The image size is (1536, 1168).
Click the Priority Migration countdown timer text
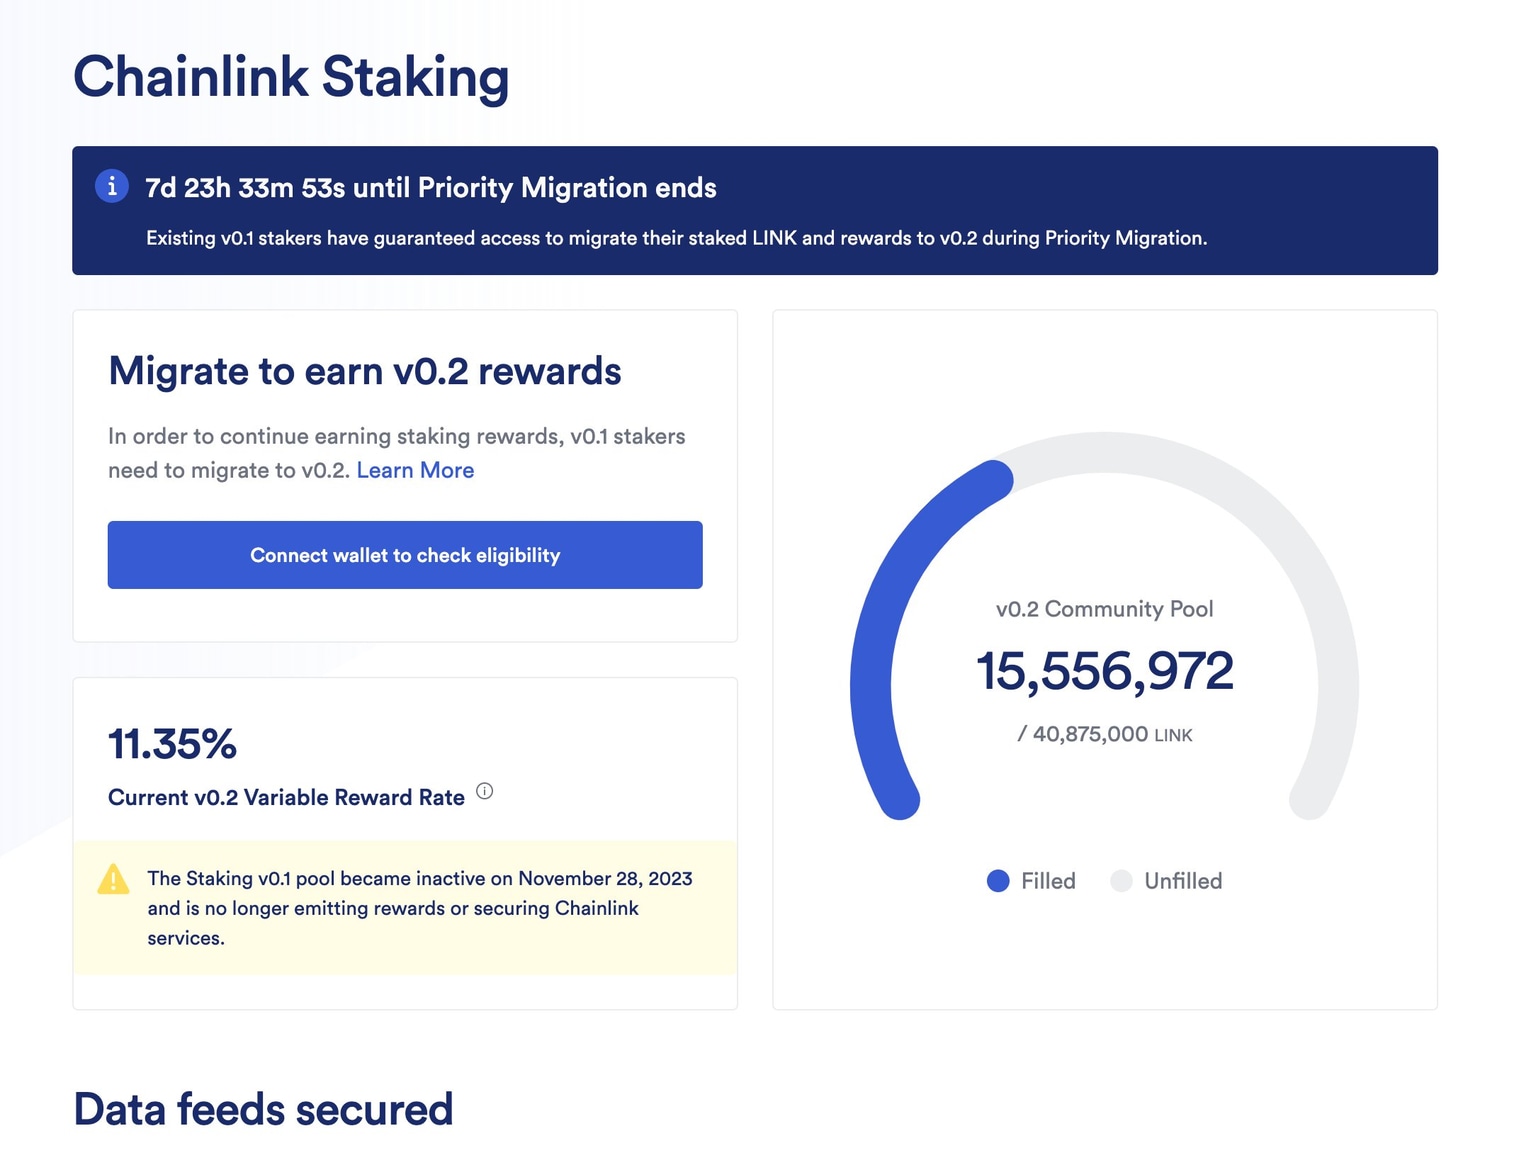pos(431,188)
